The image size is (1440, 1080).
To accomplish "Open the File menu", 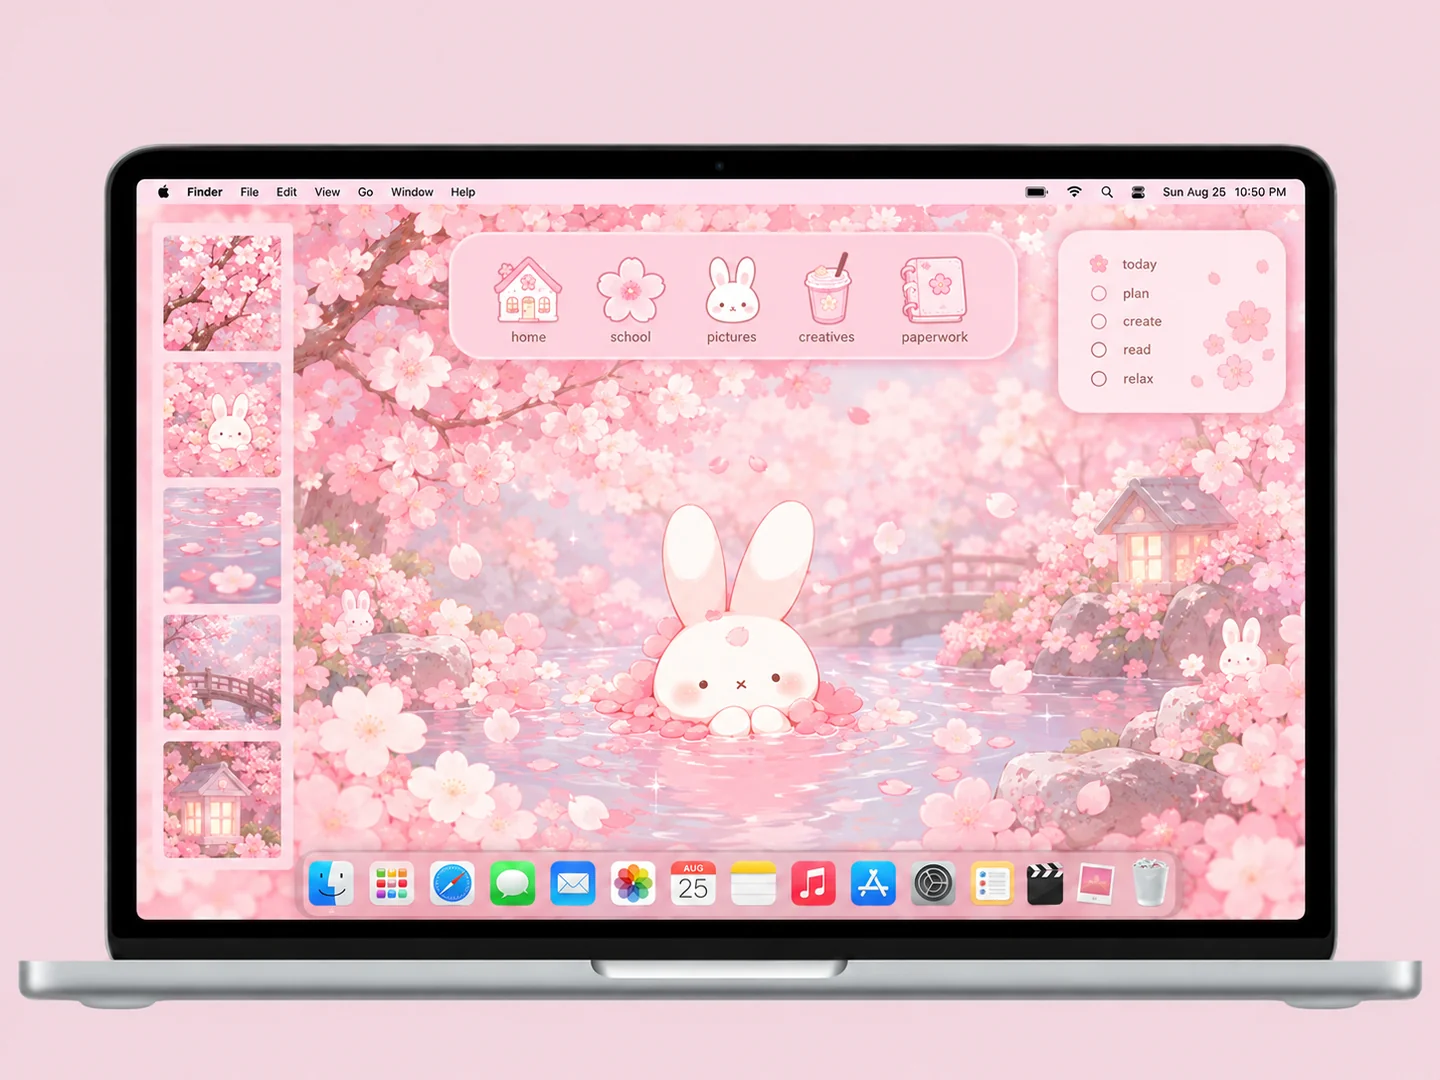I will click(250, 192).
